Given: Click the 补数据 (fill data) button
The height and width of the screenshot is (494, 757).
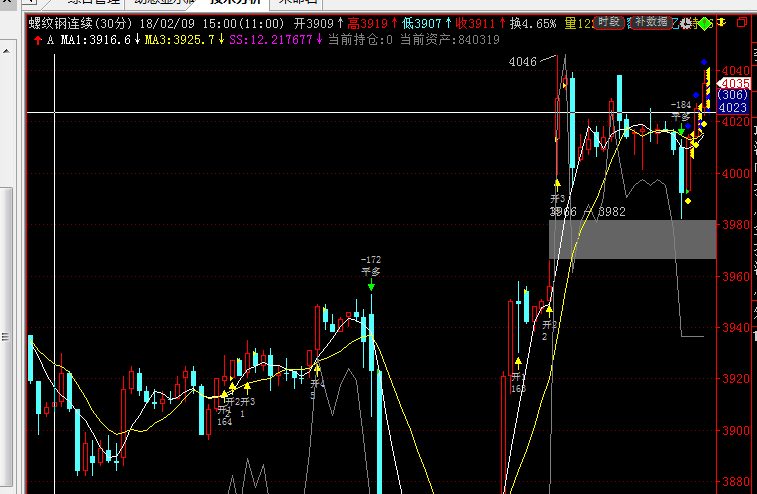Looking at the screenshot, I should pyautogui.click(x=651, y=22).
